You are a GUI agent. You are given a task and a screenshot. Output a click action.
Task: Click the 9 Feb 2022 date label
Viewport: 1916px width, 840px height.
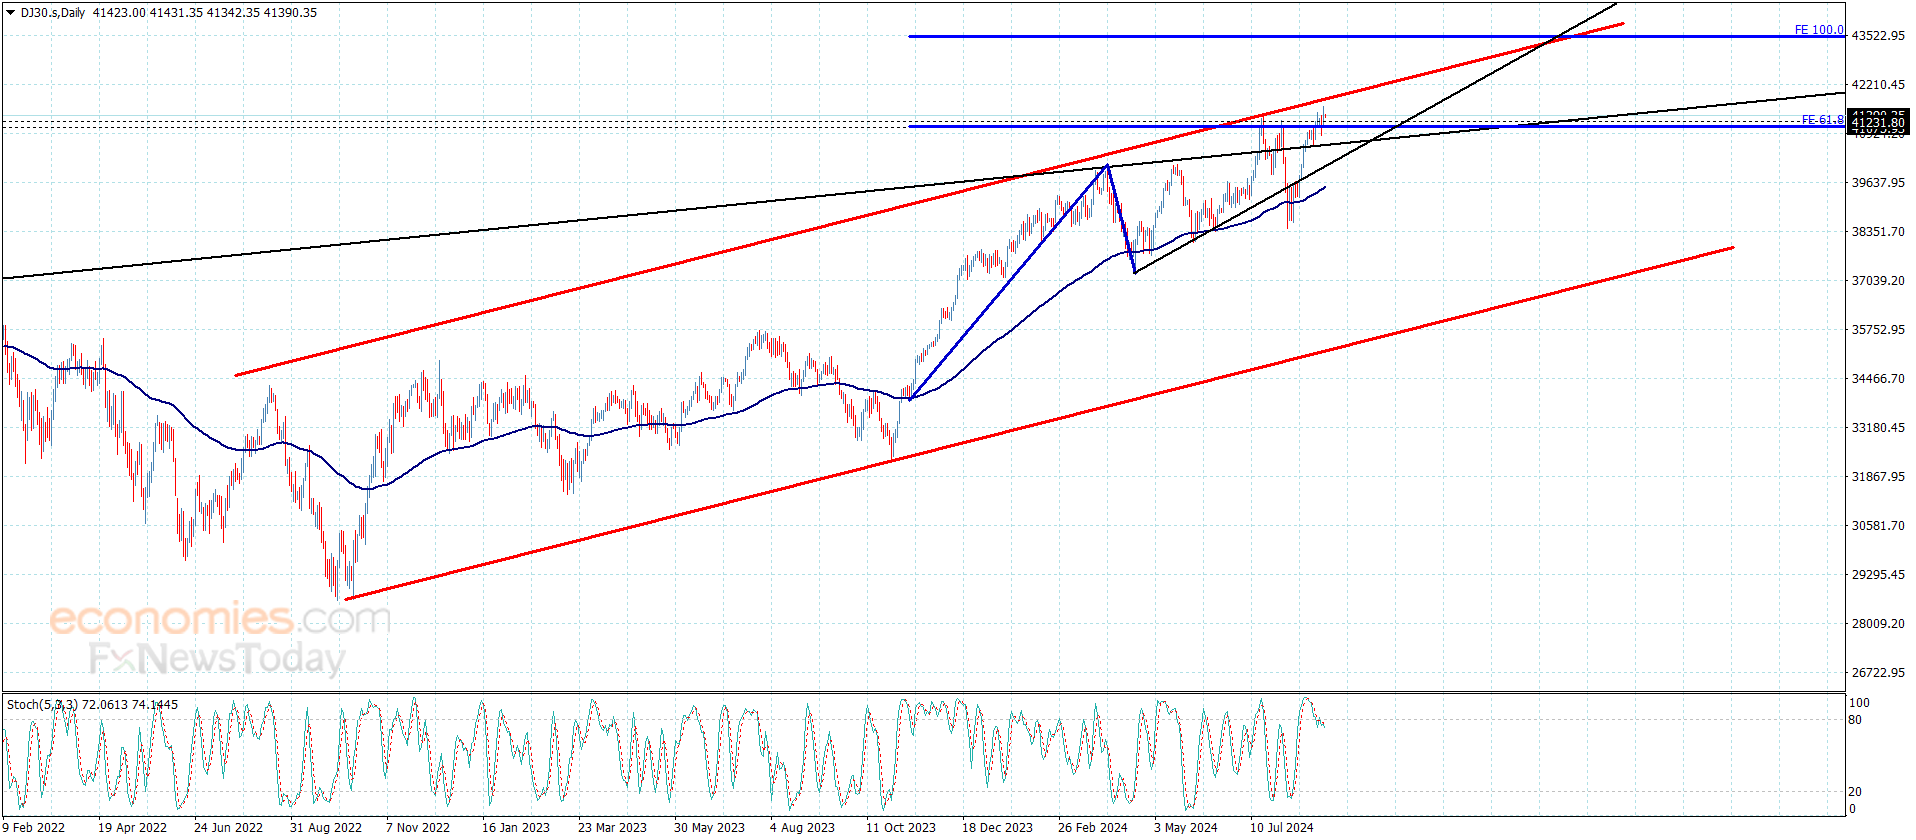pos(34,828)
